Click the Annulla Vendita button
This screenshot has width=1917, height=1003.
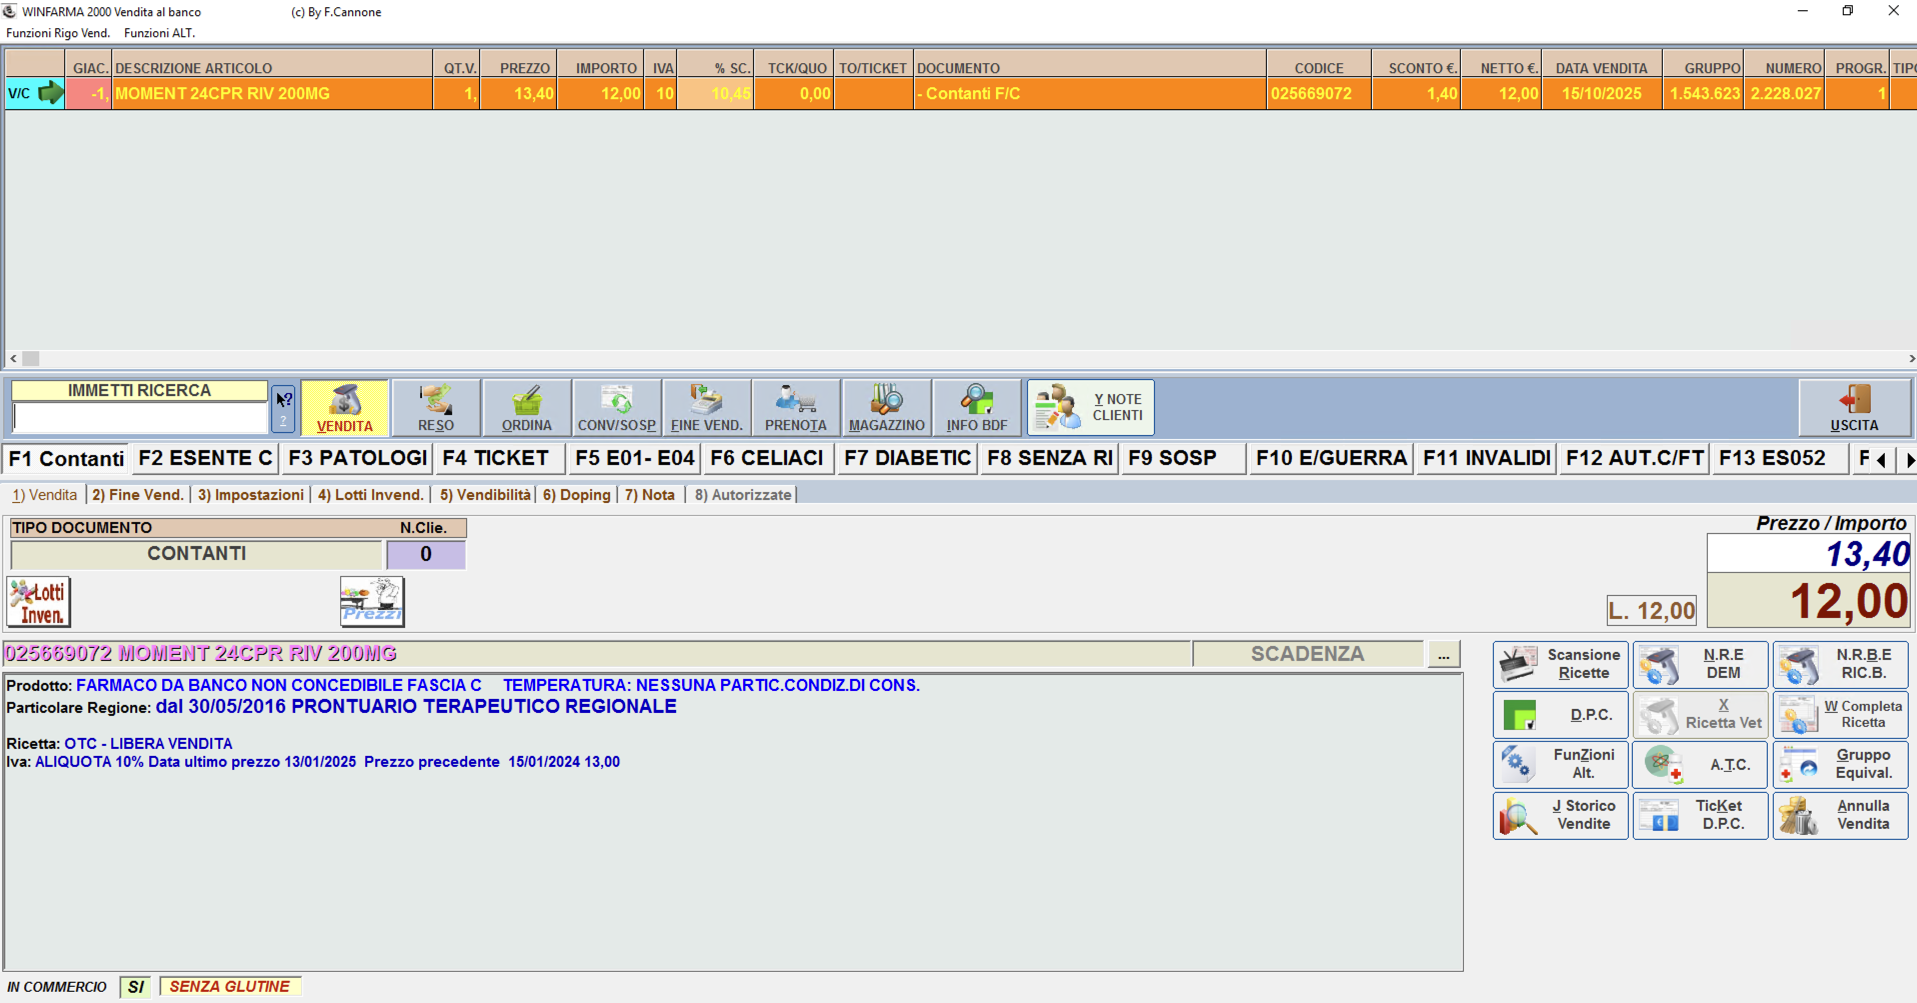(1840, 815)
